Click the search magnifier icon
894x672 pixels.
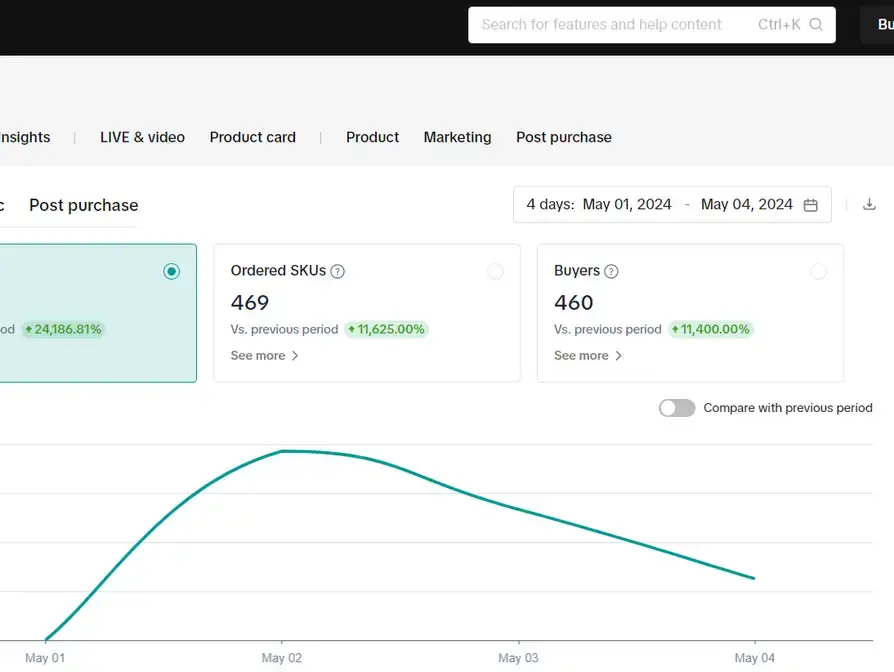[816, 25]
